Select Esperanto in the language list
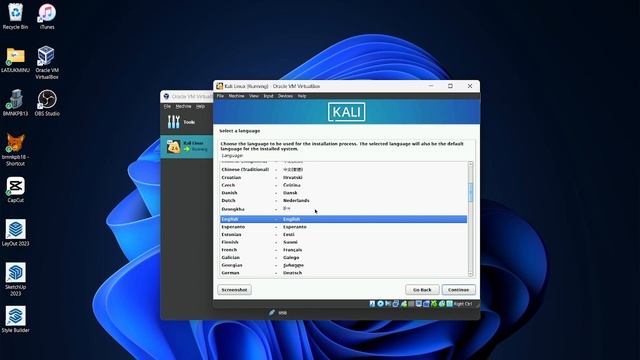The height and width of the screenshot is (360, 640). click(x=343, y=227)
